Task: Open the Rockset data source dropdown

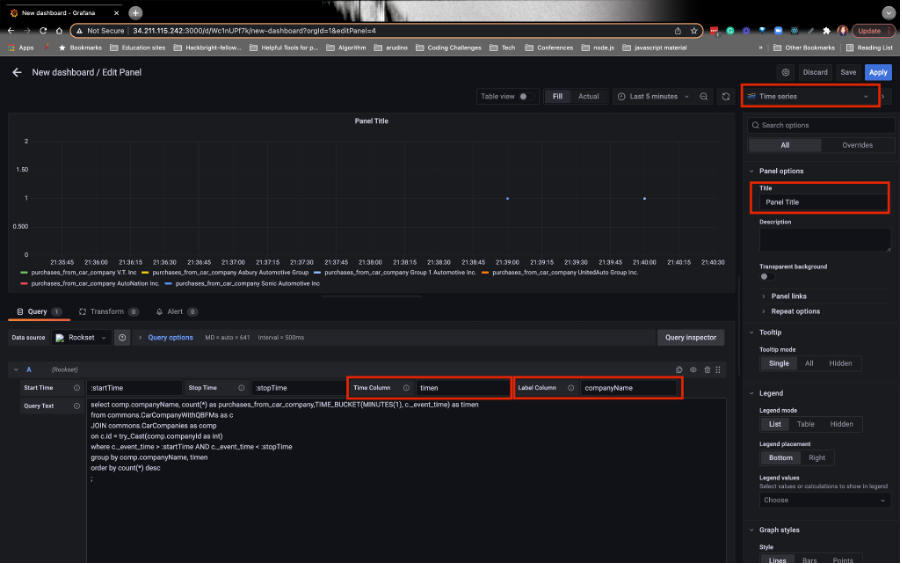Action: (81, 338)
